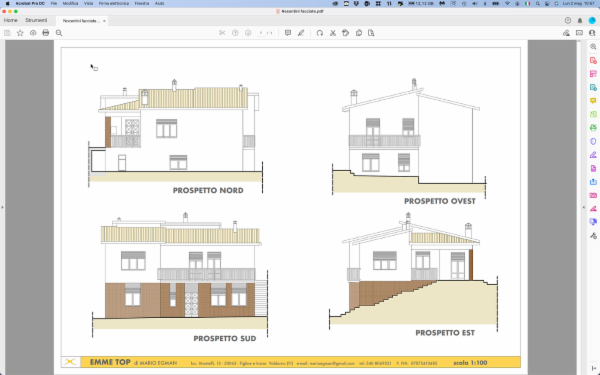Viewport: 600px width, 375px height.
Task: Add a comment with the speech bubble icon
Action: (288, 33)
